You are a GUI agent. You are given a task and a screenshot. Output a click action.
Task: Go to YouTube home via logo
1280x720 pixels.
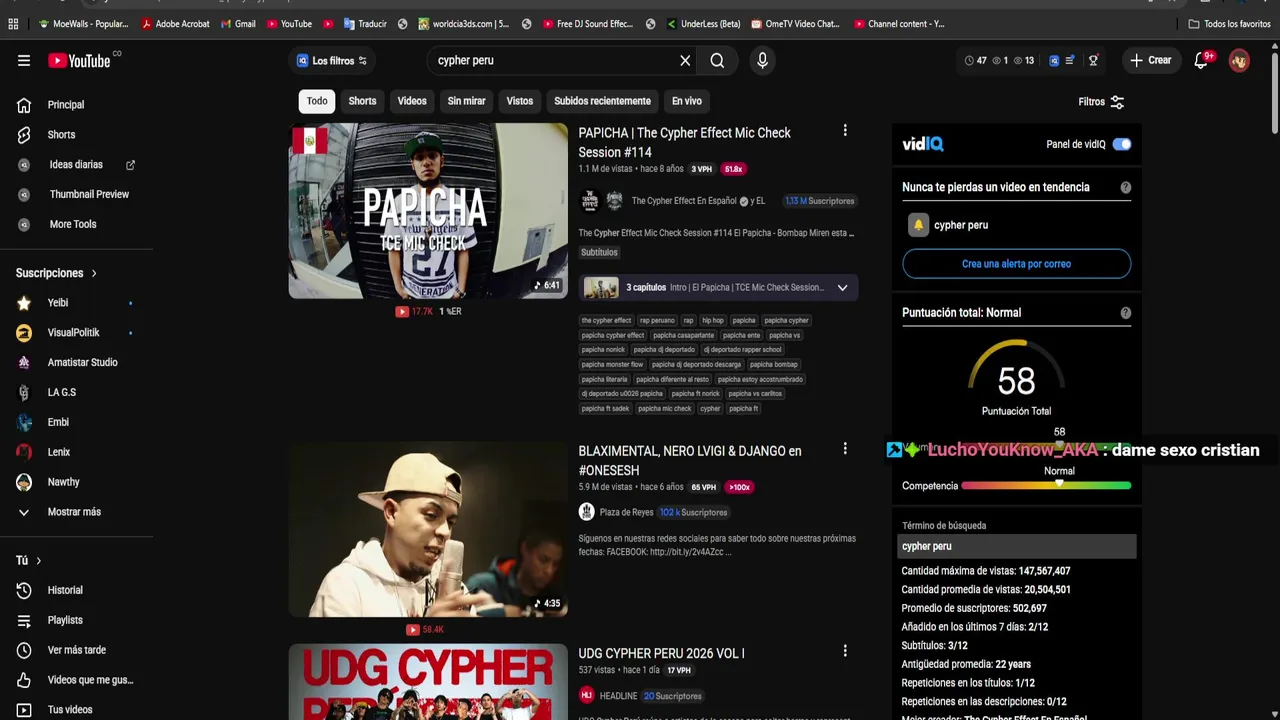(x=79, y=61)
